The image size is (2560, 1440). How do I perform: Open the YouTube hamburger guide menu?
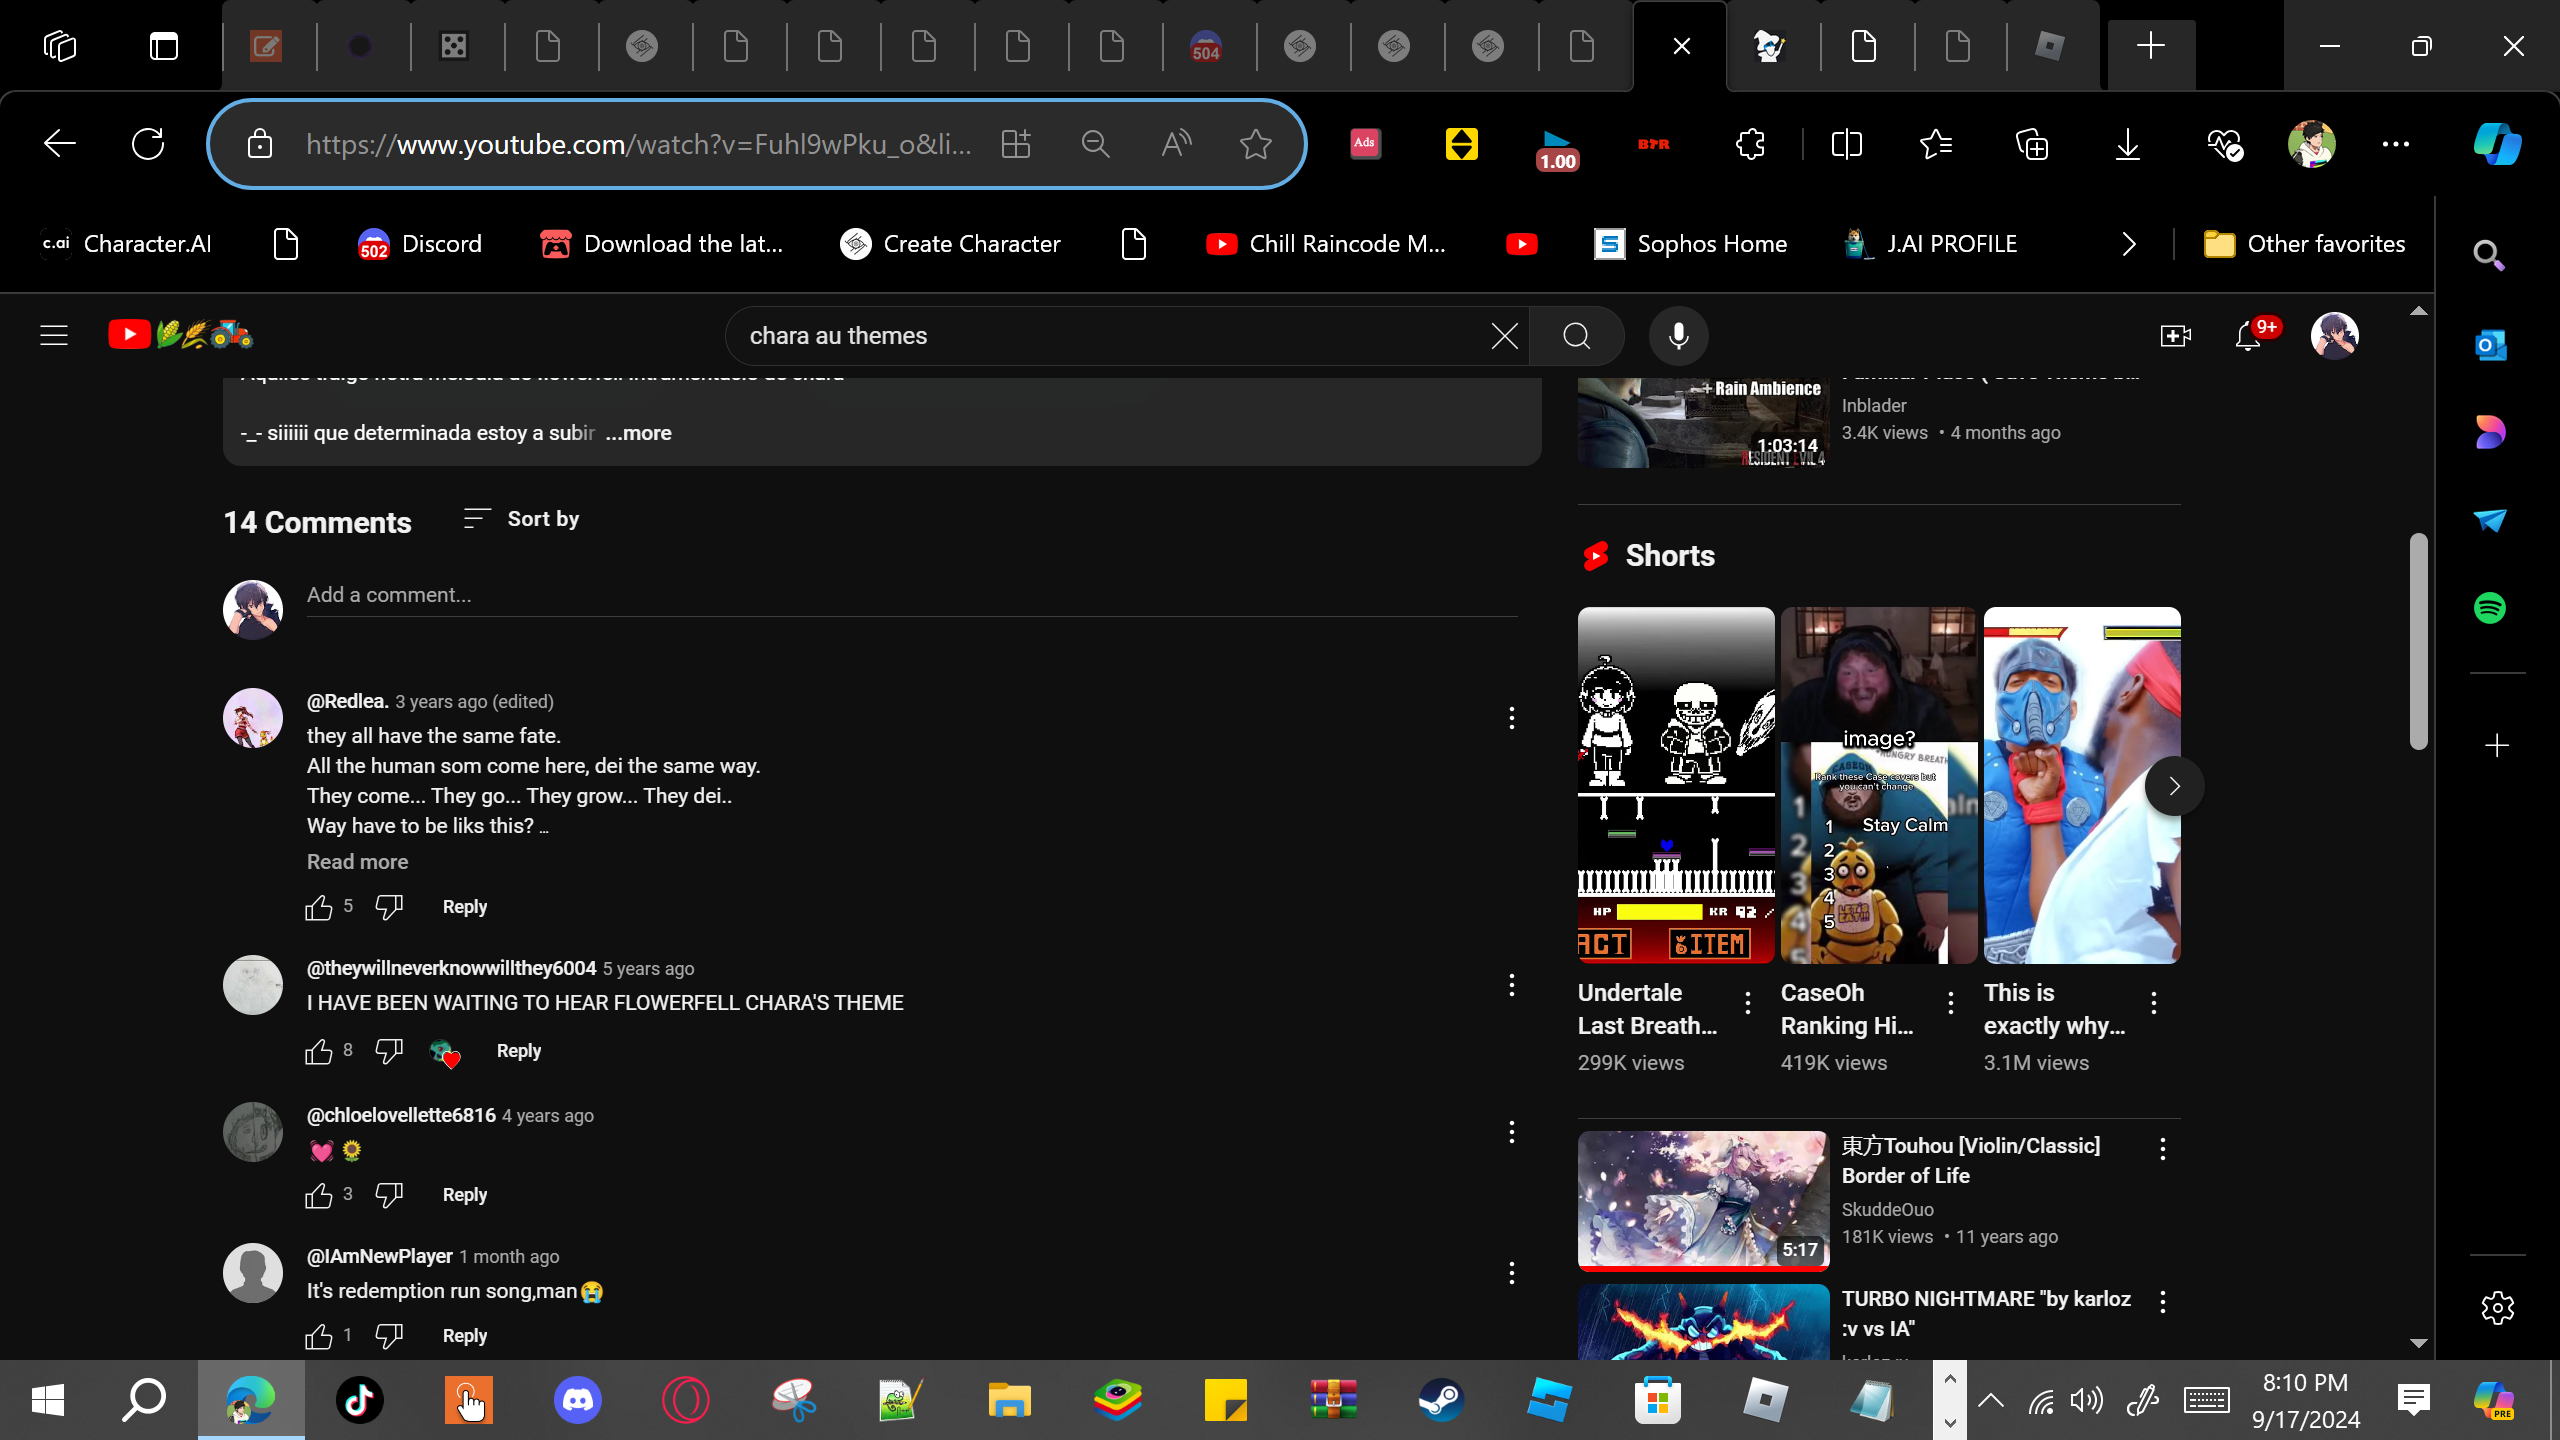[54, 336]
